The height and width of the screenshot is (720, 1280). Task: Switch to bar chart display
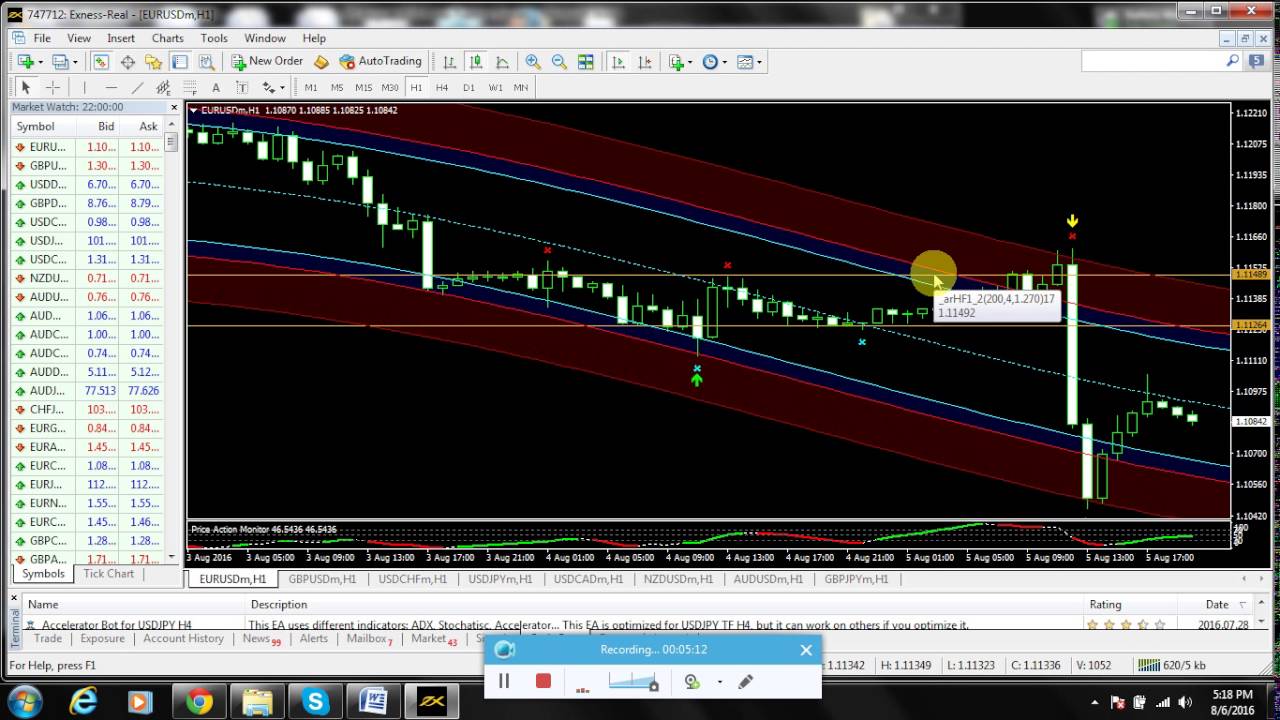(x=450, y=62)
